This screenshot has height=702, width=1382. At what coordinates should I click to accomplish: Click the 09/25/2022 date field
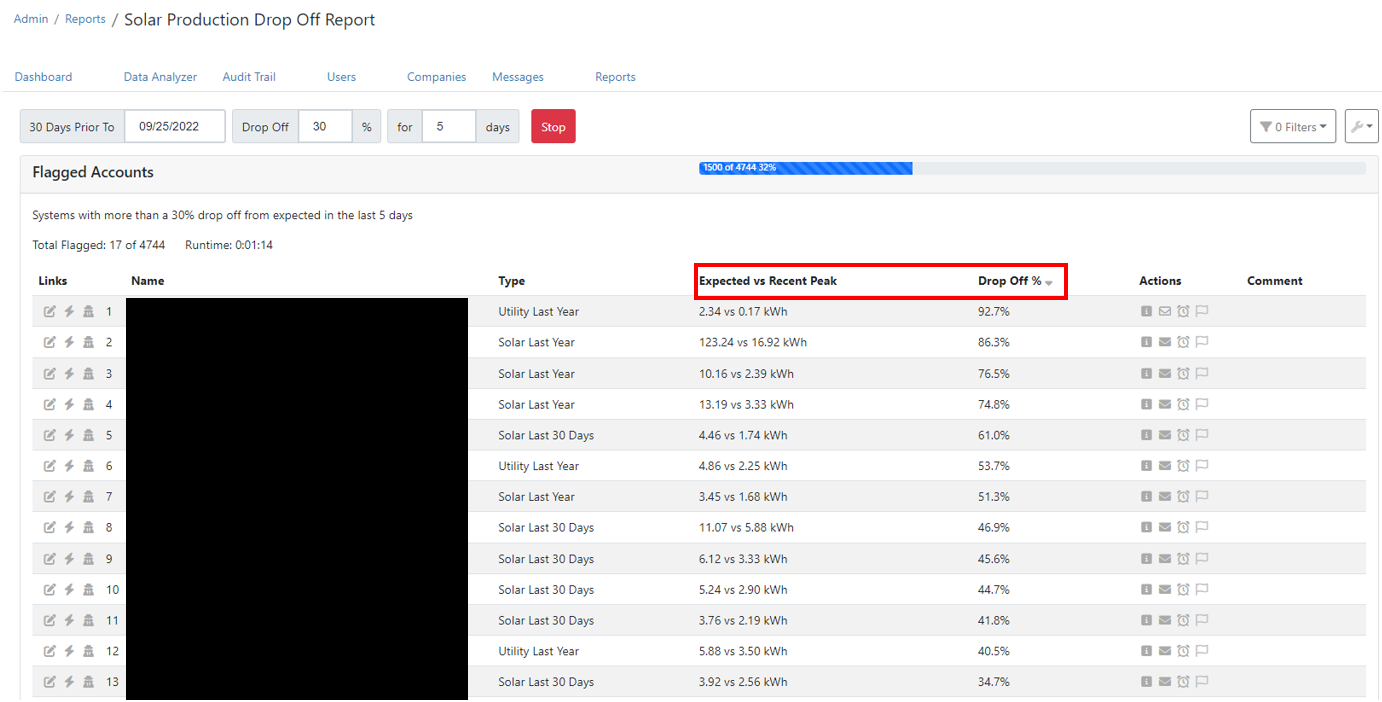coord(175,127)
